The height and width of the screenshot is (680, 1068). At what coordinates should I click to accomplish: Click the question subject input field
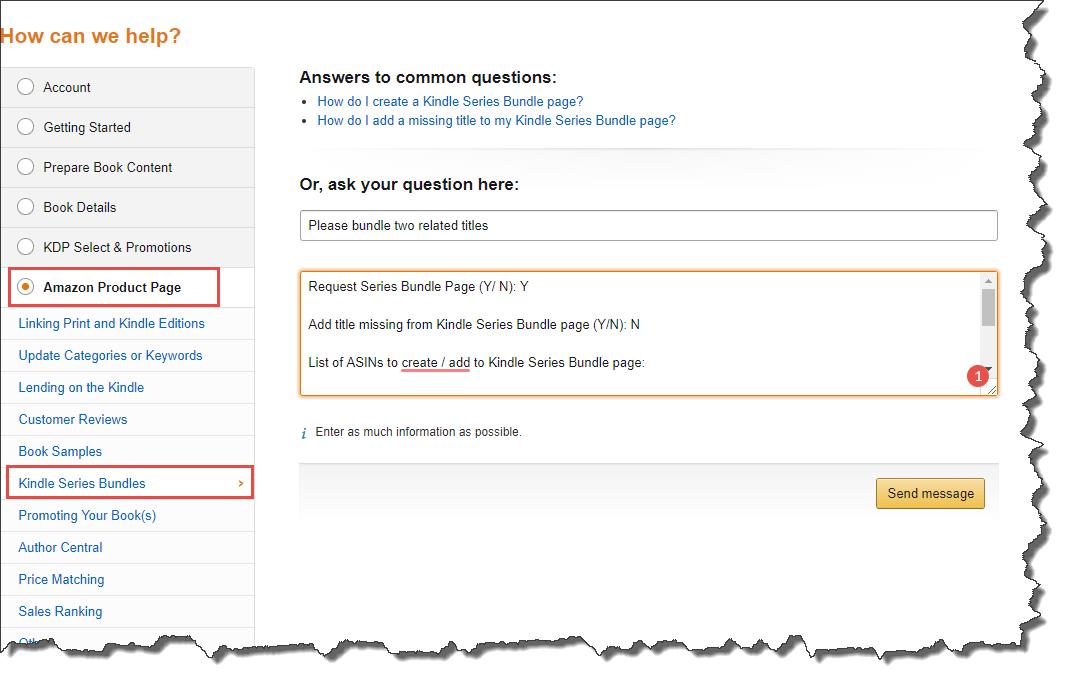[648, 226]
